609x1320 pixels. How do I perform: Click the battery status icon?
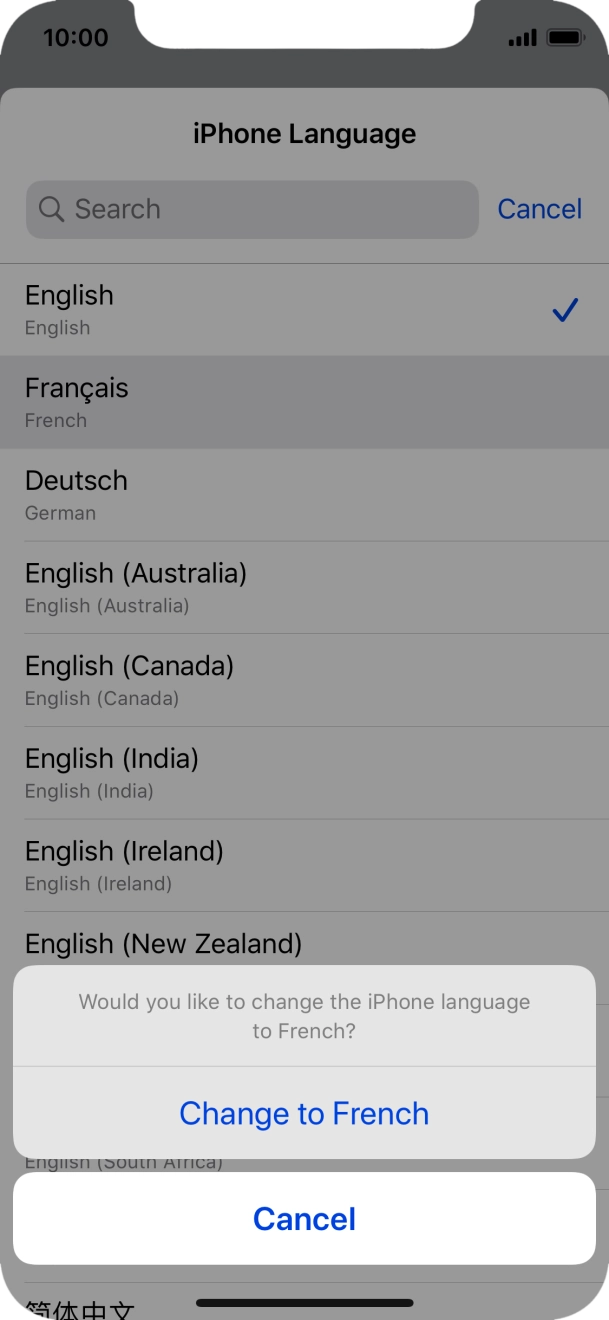tap(561, 35)
